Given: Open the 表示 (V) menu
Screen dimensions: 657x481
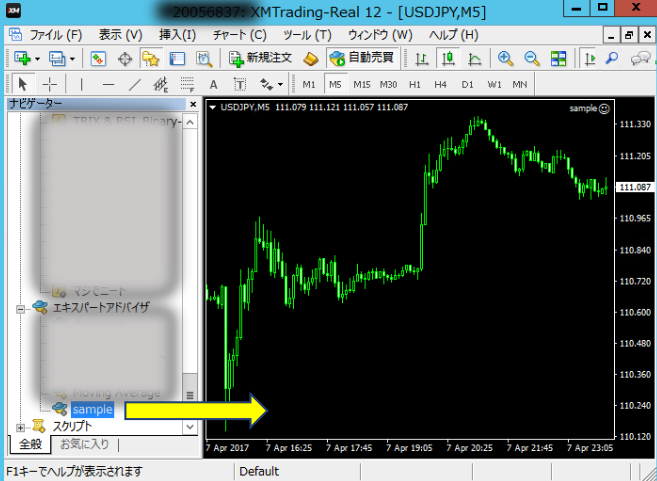Looking at the screenshot, I should pyautogui.click(x=120, y=35).
